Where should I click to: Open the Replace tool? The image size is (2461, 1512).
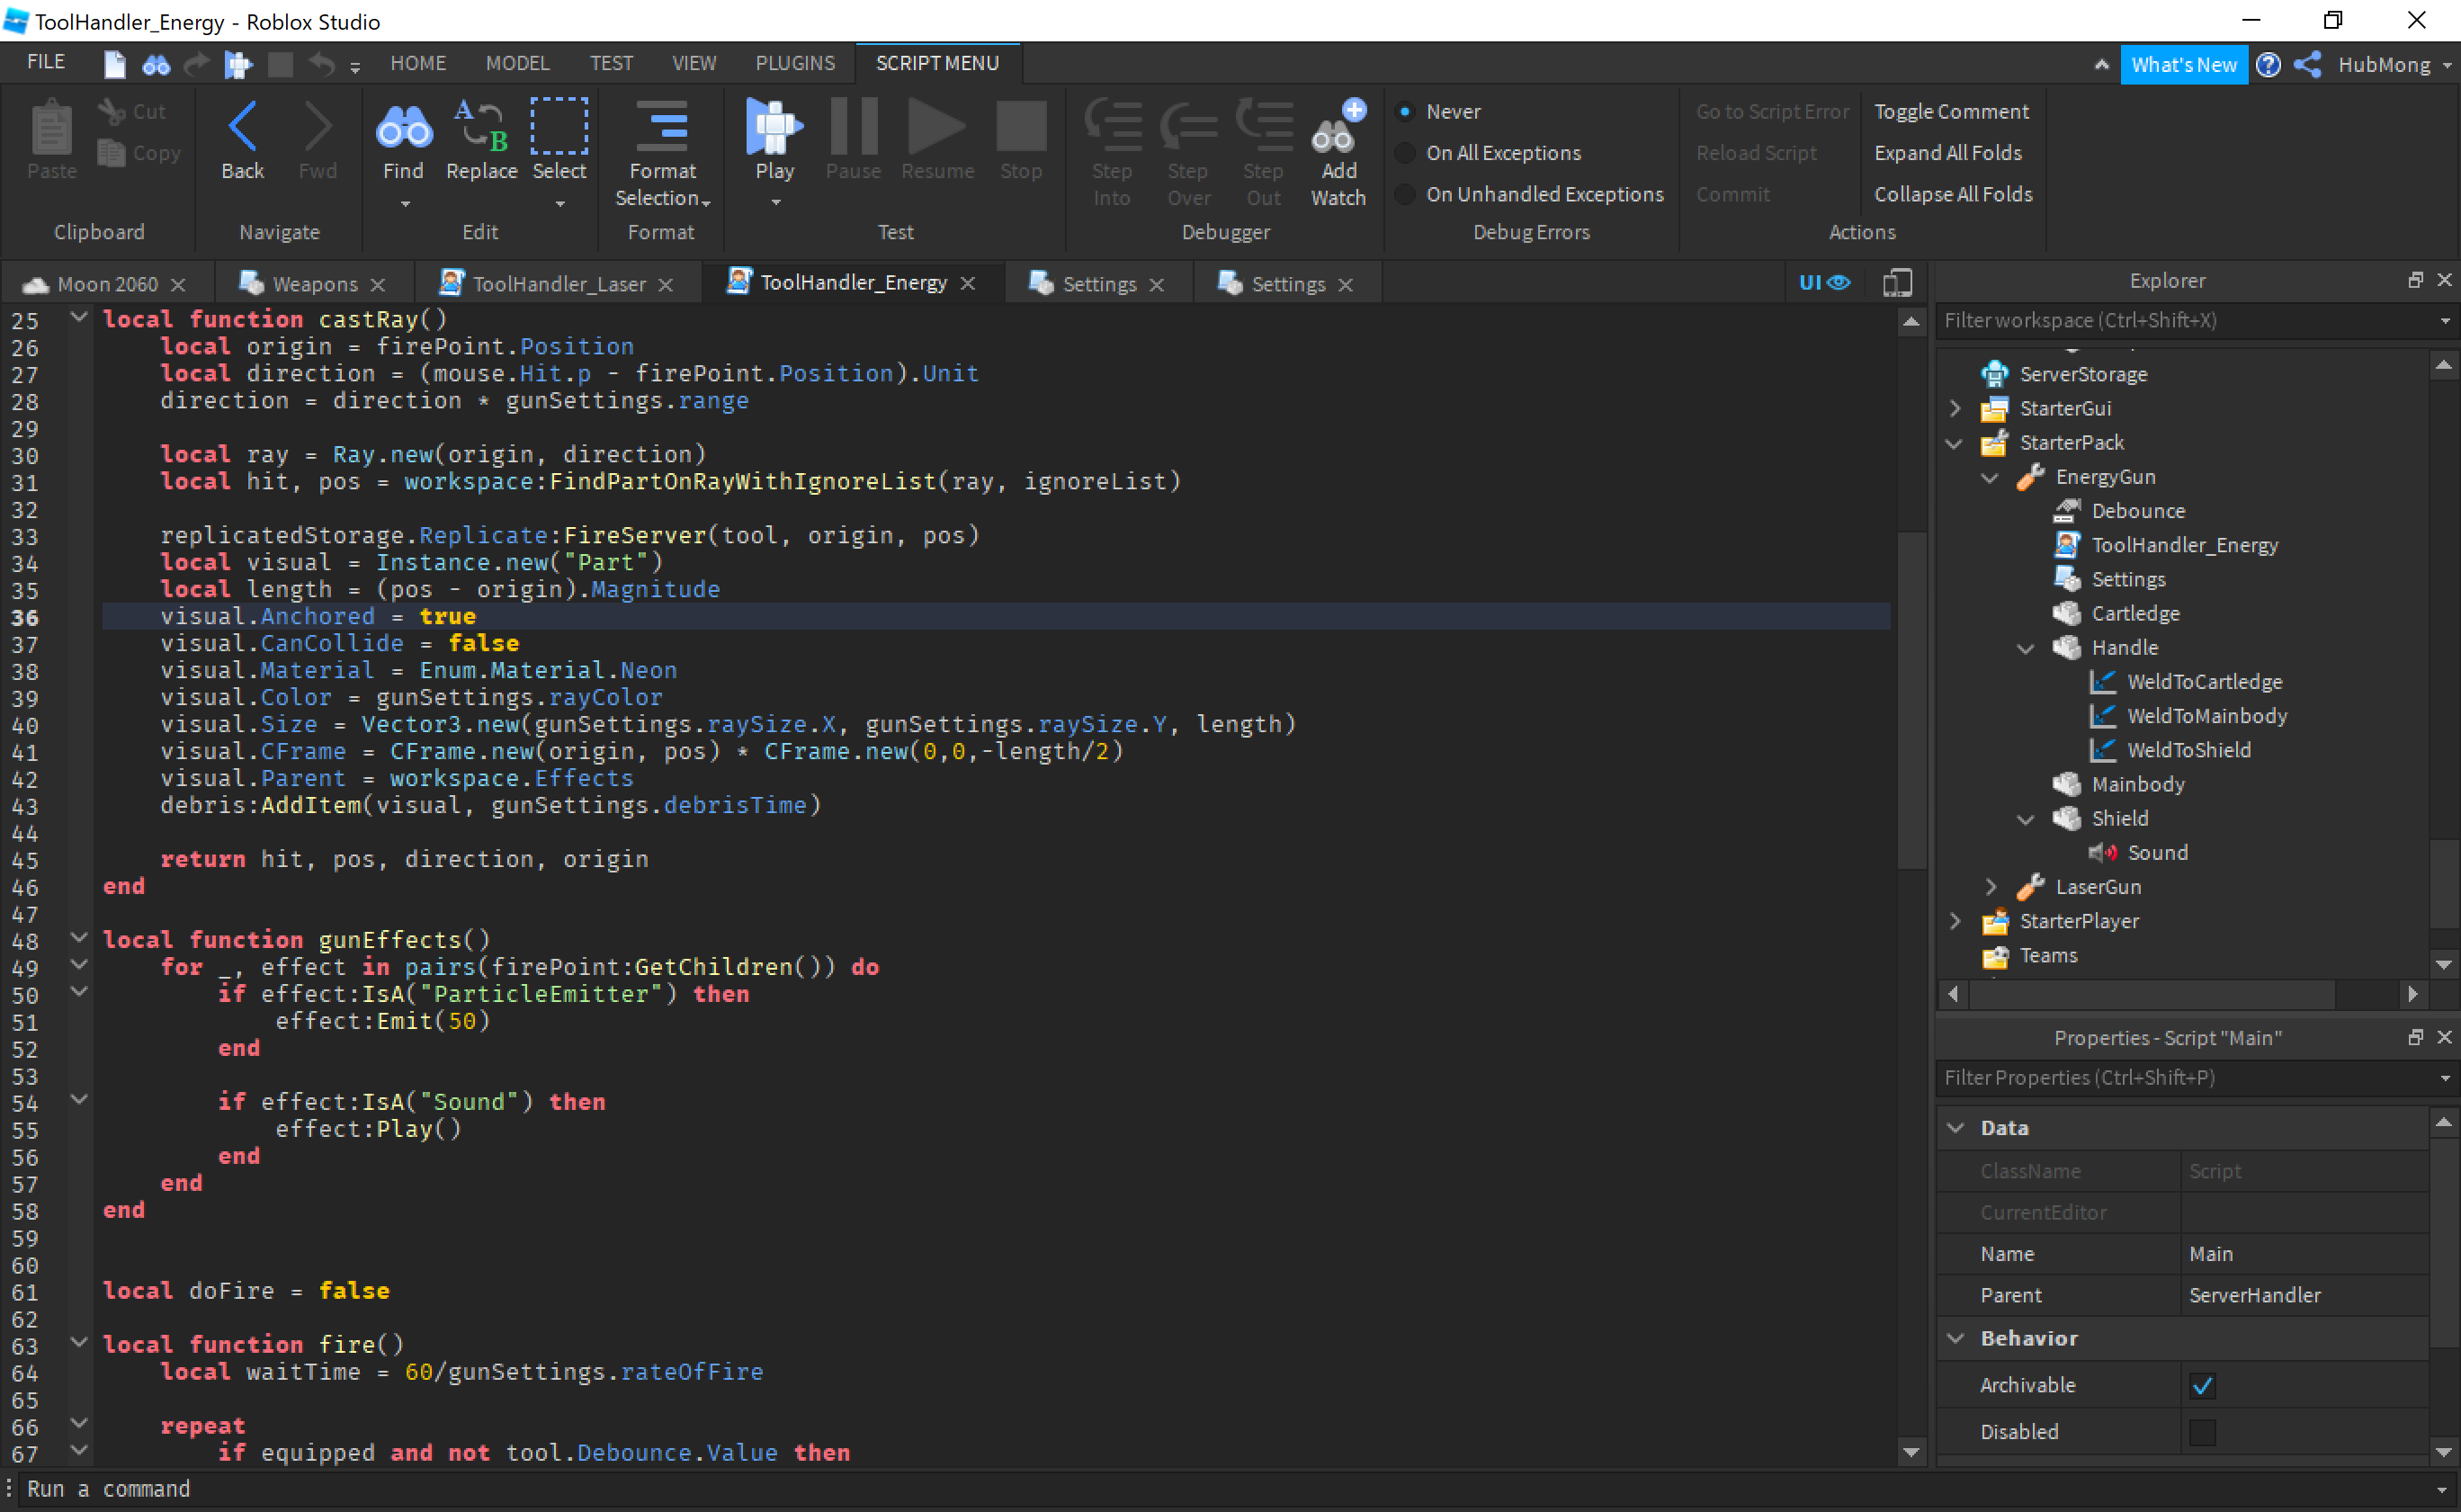tap(481, 128)
